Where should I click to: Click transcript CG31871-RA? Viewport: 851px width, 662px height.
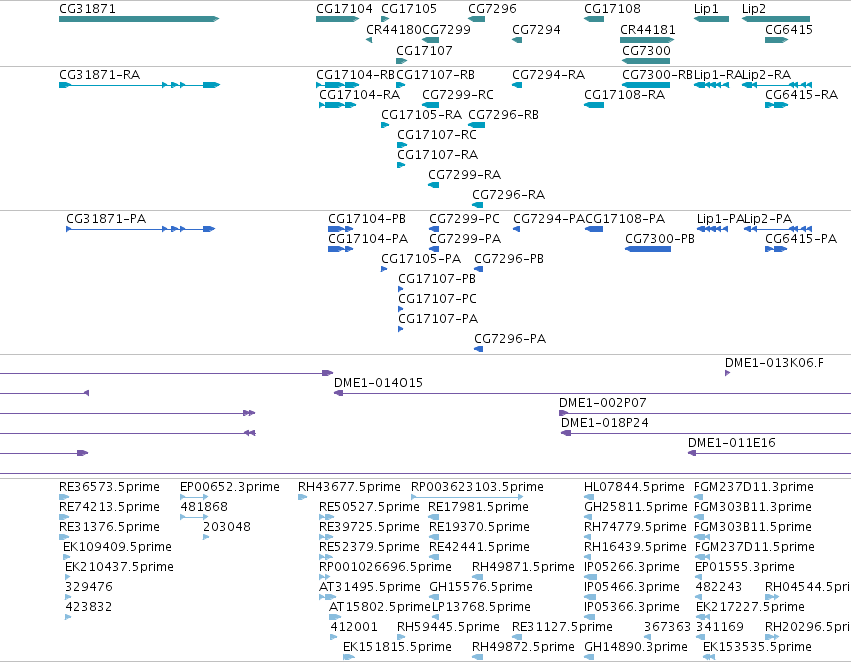click(x=139, y=85)
